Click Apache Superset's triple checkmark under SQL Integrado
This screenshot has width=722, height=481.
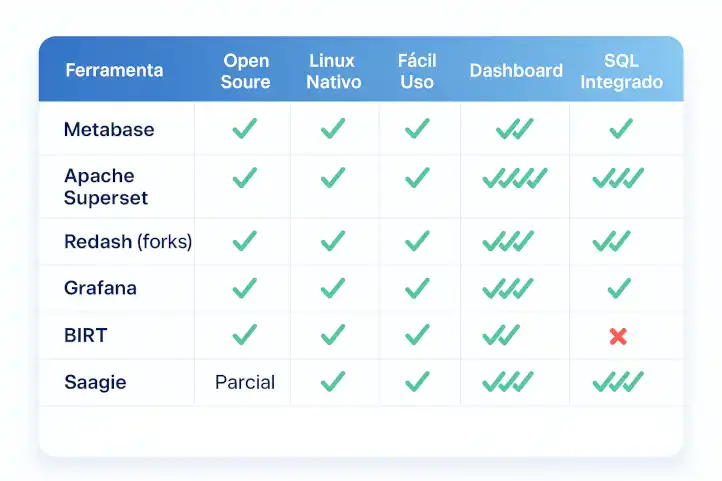[x=618, y=178]
